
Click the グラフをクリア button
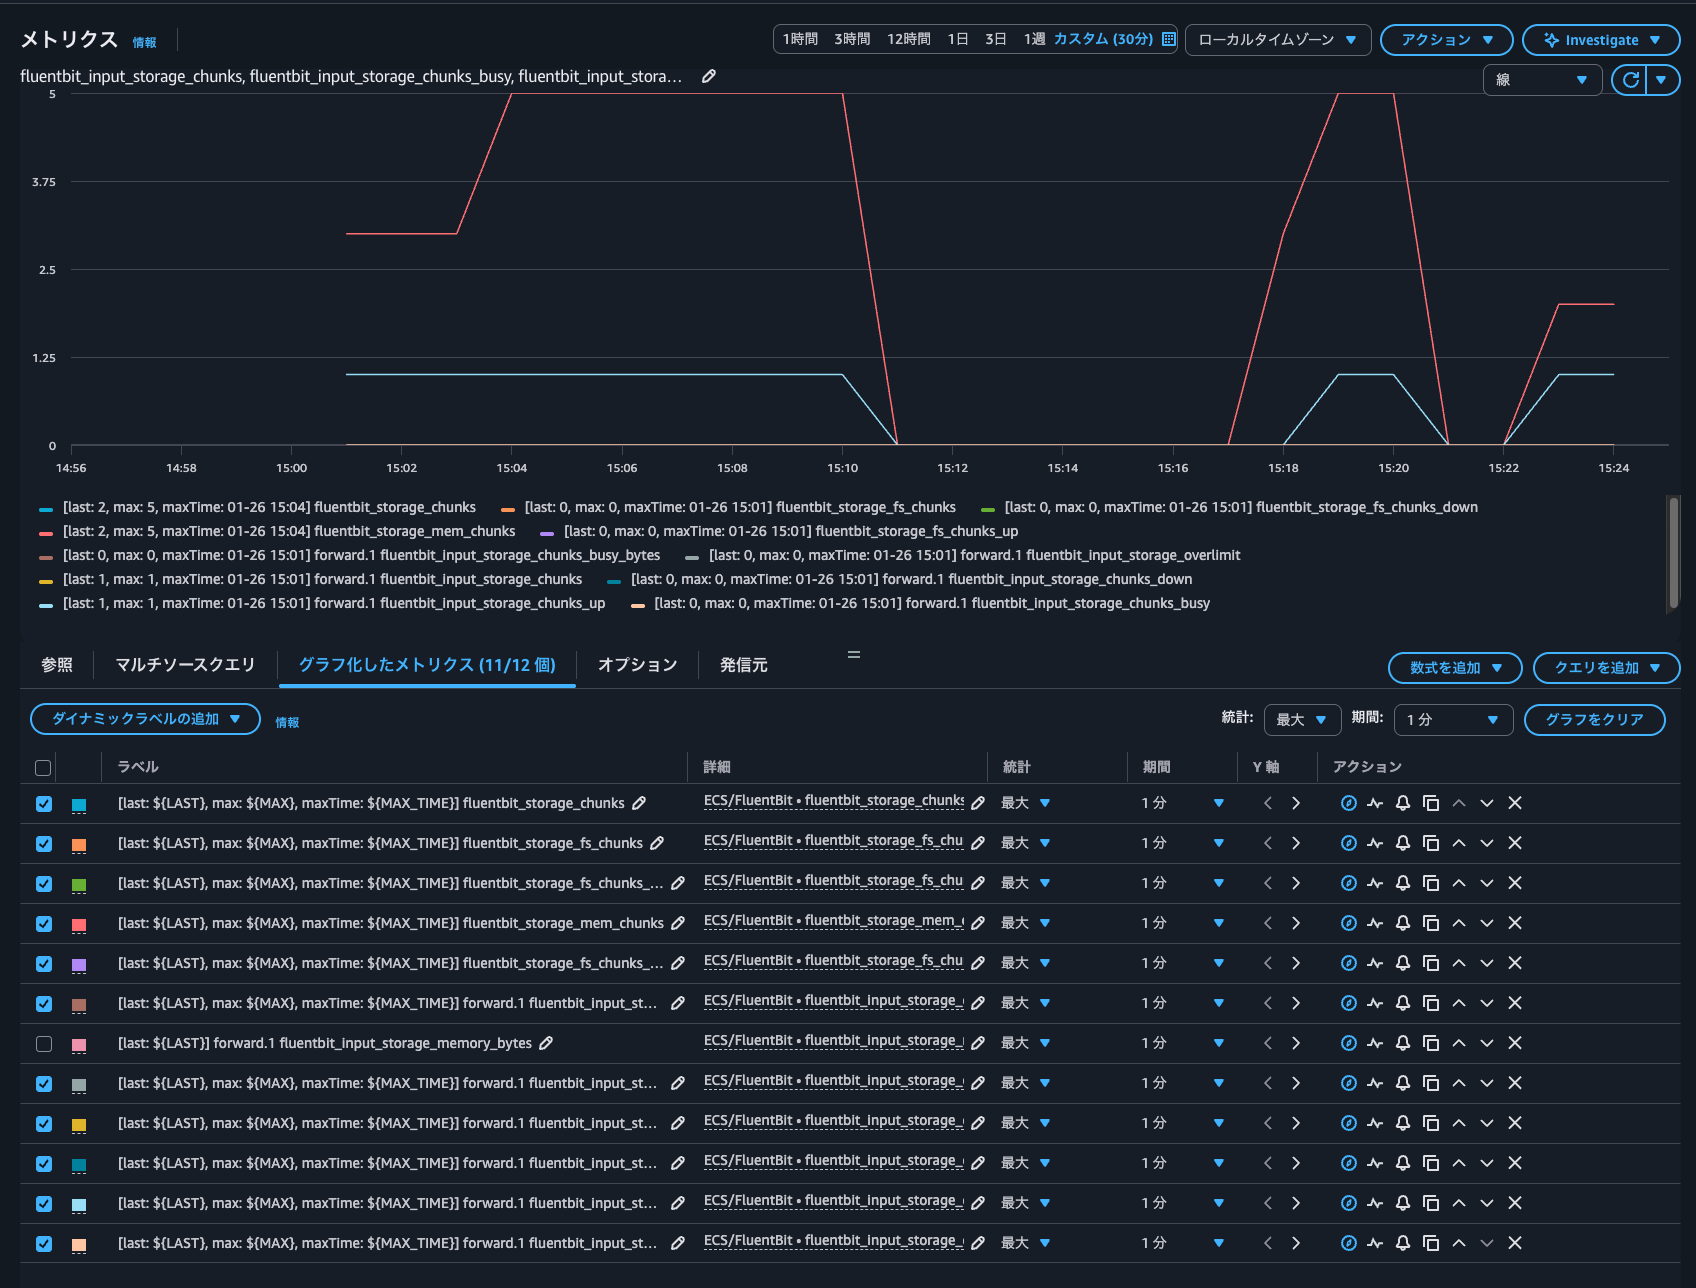[1594, 720]
